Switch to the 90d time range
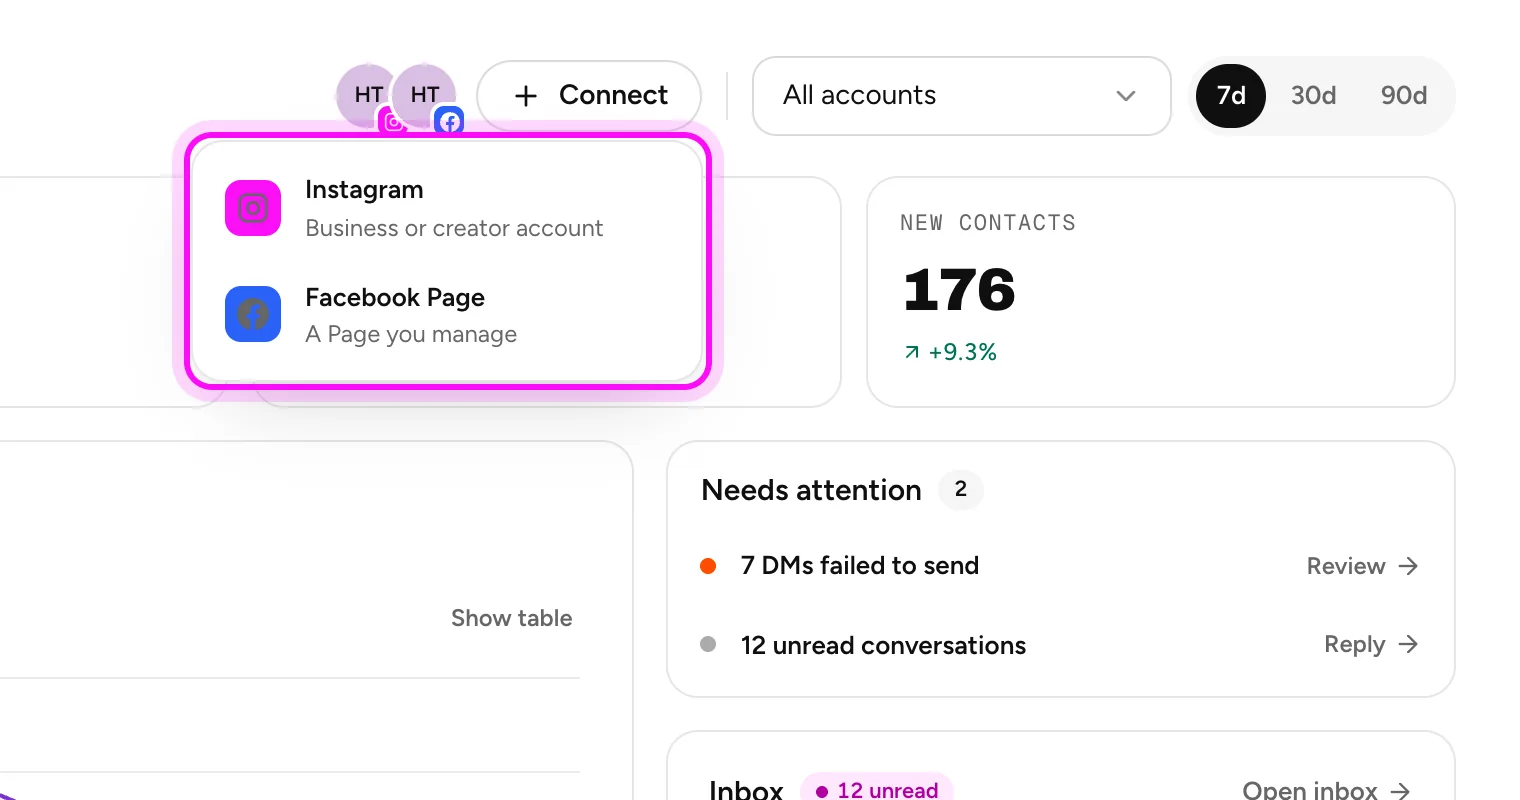 pyautogui.click(x=1404, y=96)
